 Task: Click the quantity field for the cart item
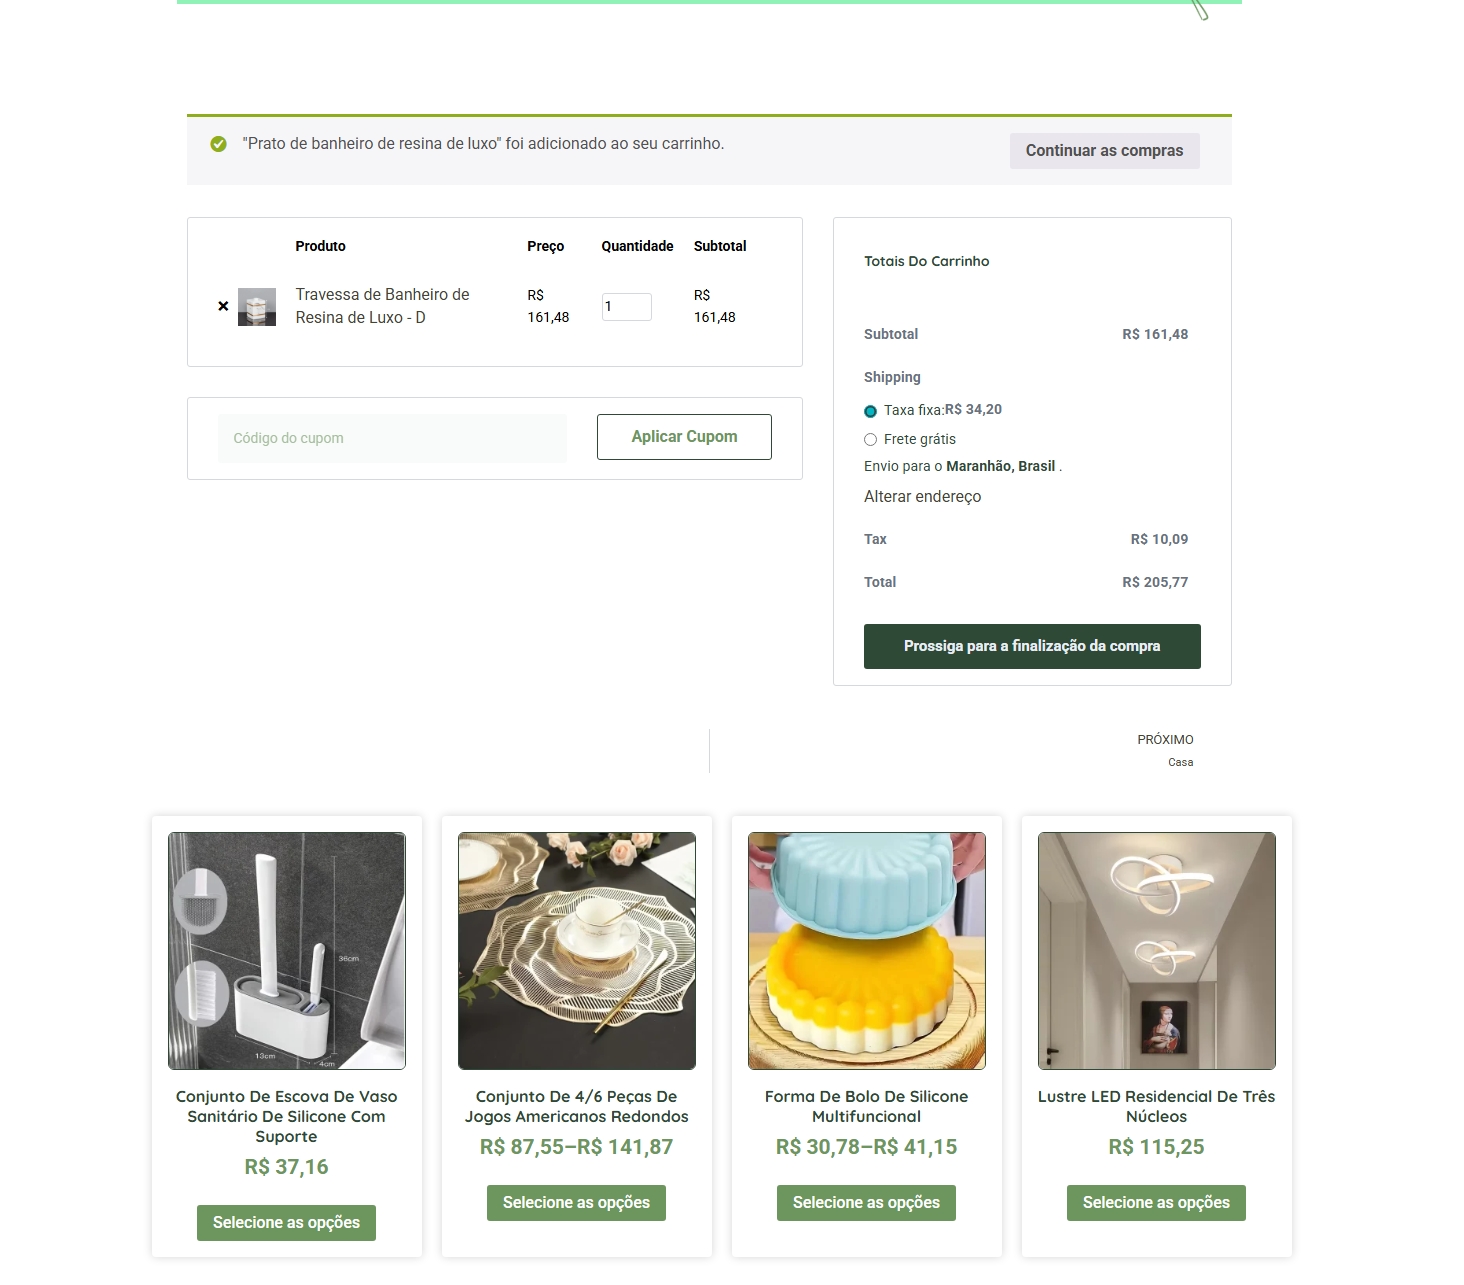tap(626, 307)
